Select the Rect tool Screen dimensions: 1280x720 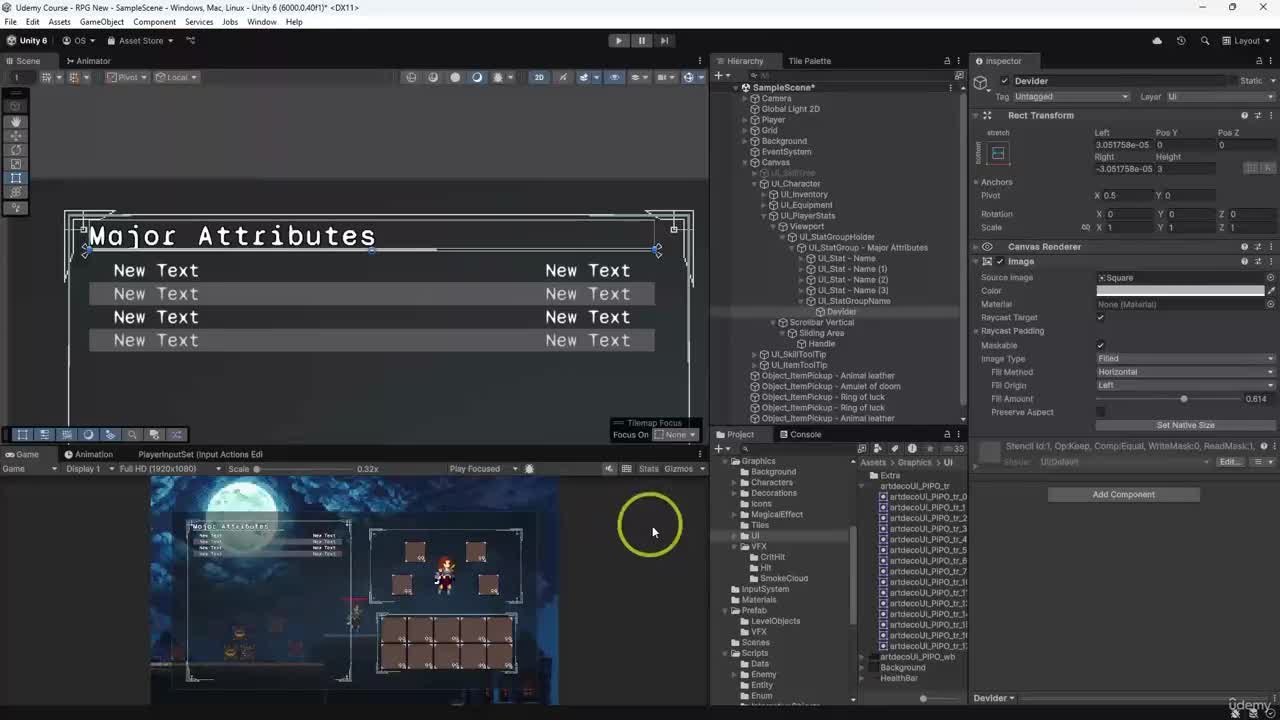point(16,177)
